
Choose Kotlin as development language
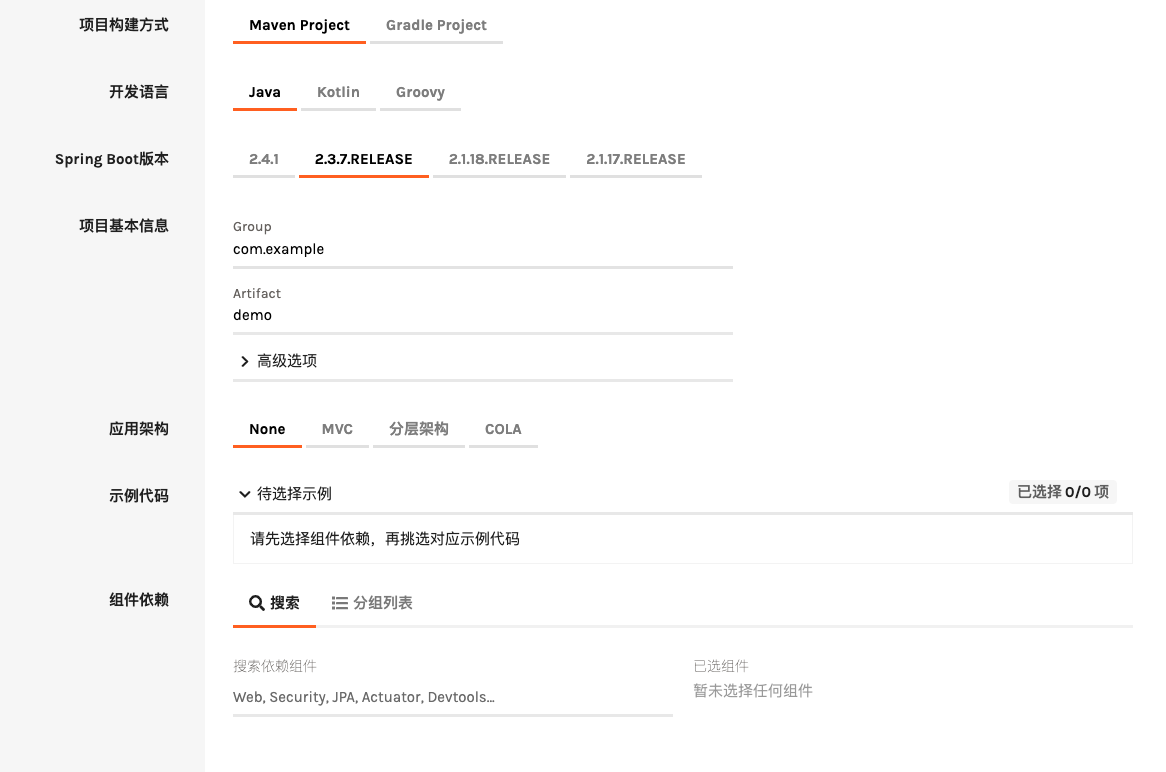pyautogui.click(x=338, y=92)
